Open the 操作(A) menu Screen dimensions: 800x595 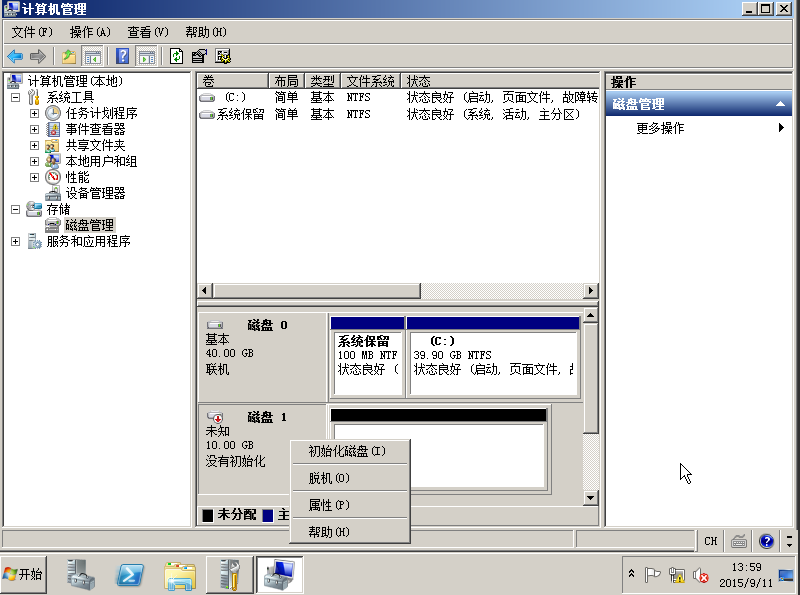pyautogui.click(x=90, y=32)
